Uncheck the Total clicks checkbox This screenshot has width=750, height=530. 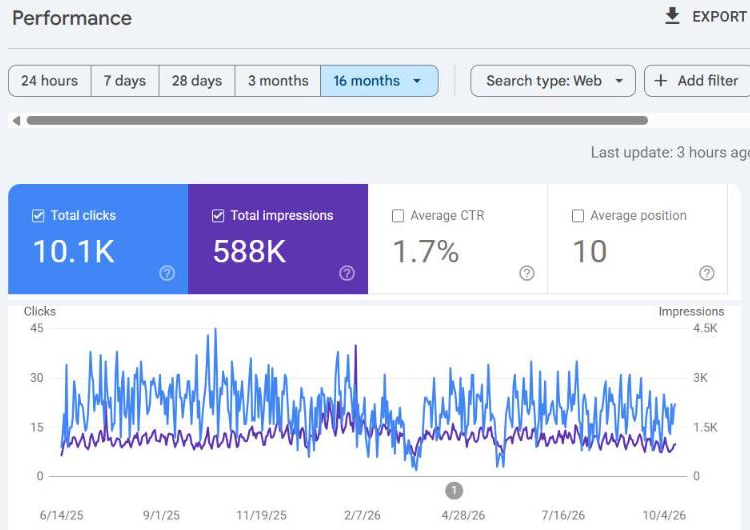pos(38,216)
